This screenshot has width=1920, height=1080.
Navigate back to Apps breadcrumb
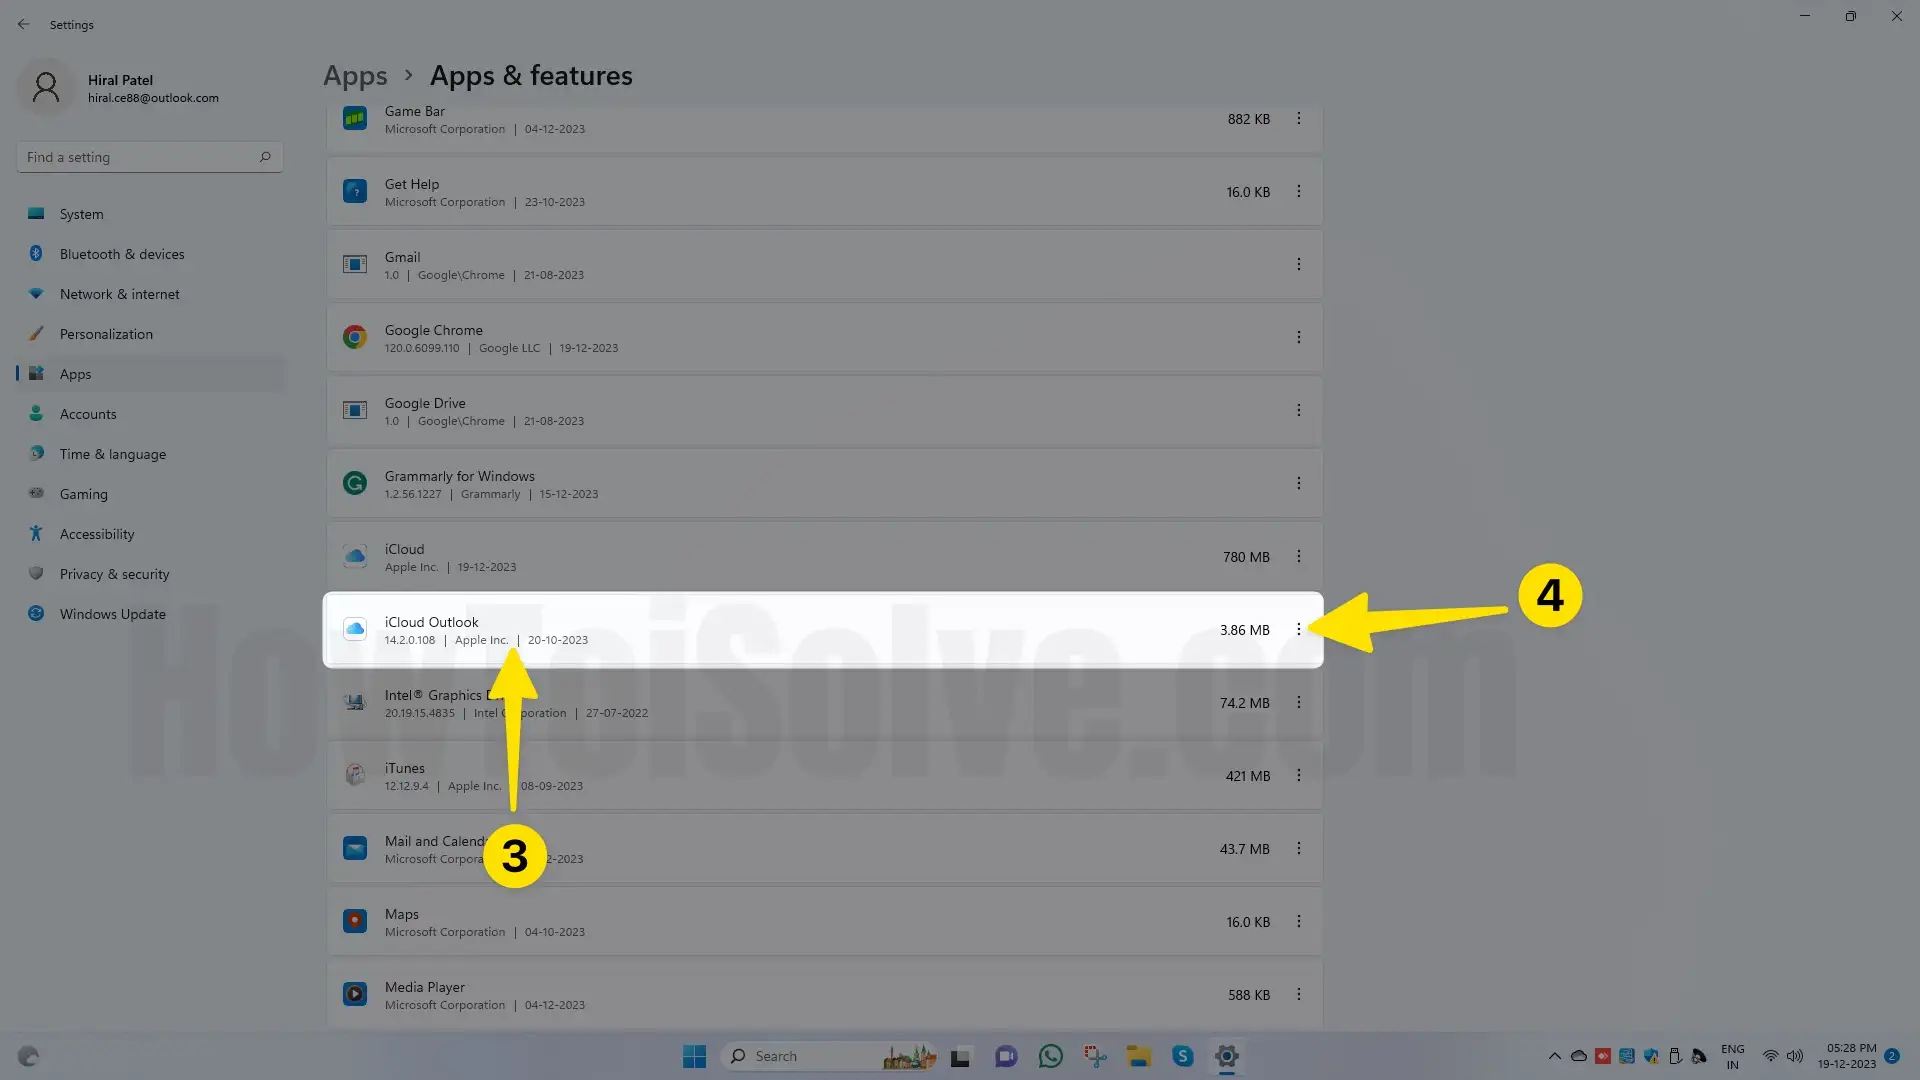pyautogui.click(x=355, y=76)
